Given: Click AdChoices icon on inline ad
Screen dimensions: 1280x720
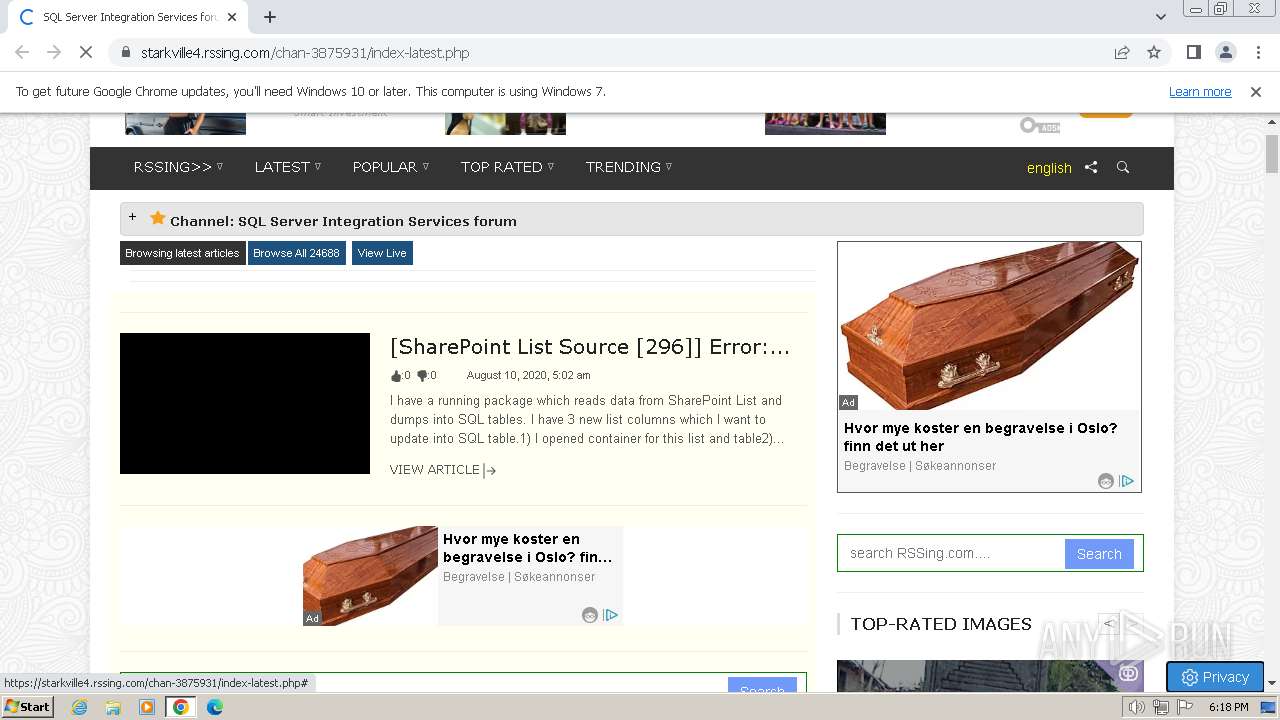Looking at the screenshot, I should pyautogui.click(x=610, y=615).
